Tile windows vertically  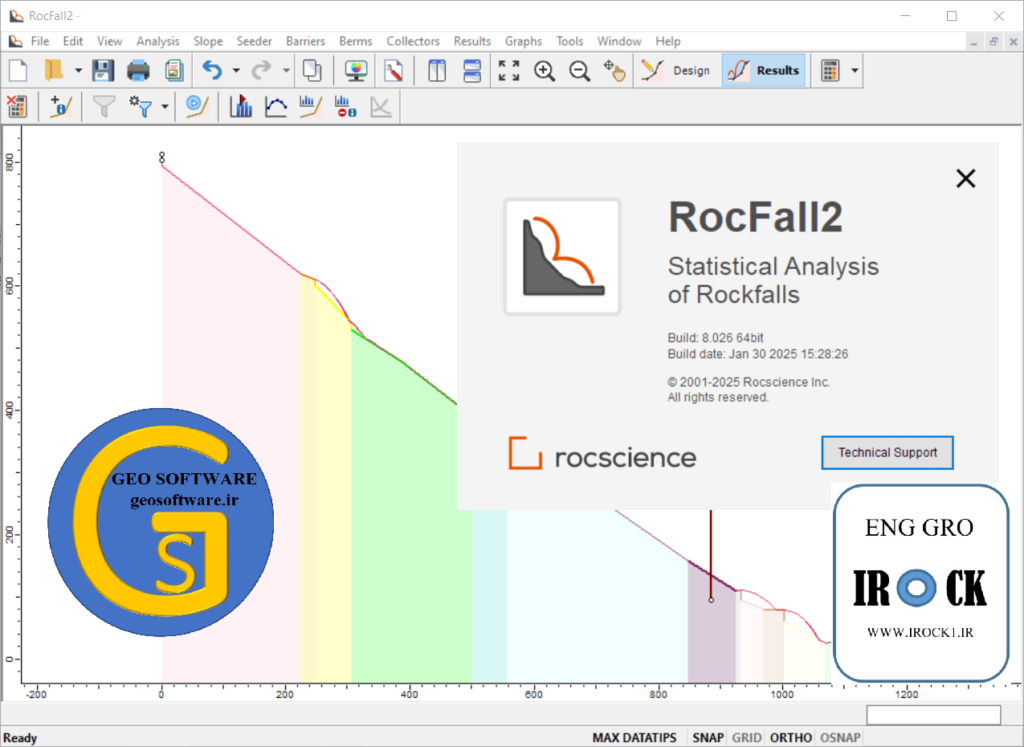(437, 70)
